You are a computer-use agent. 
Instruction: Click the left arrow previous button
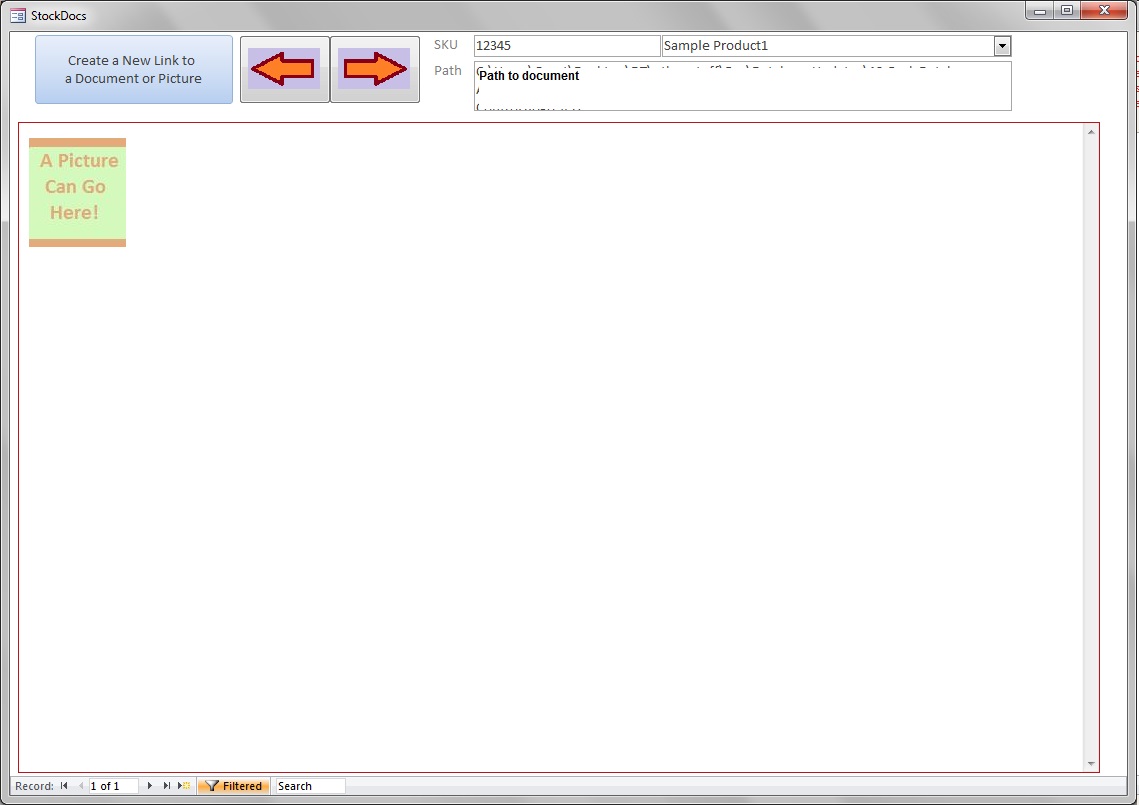point(284,69)
